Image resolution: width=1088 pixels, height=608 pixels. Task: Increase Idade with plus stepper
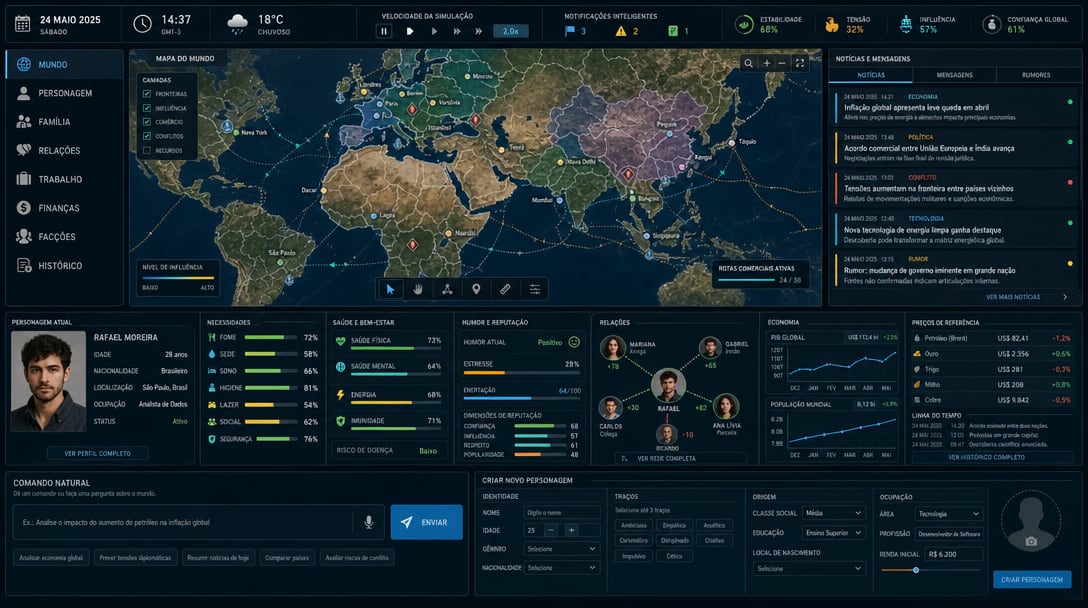(571, 530)
